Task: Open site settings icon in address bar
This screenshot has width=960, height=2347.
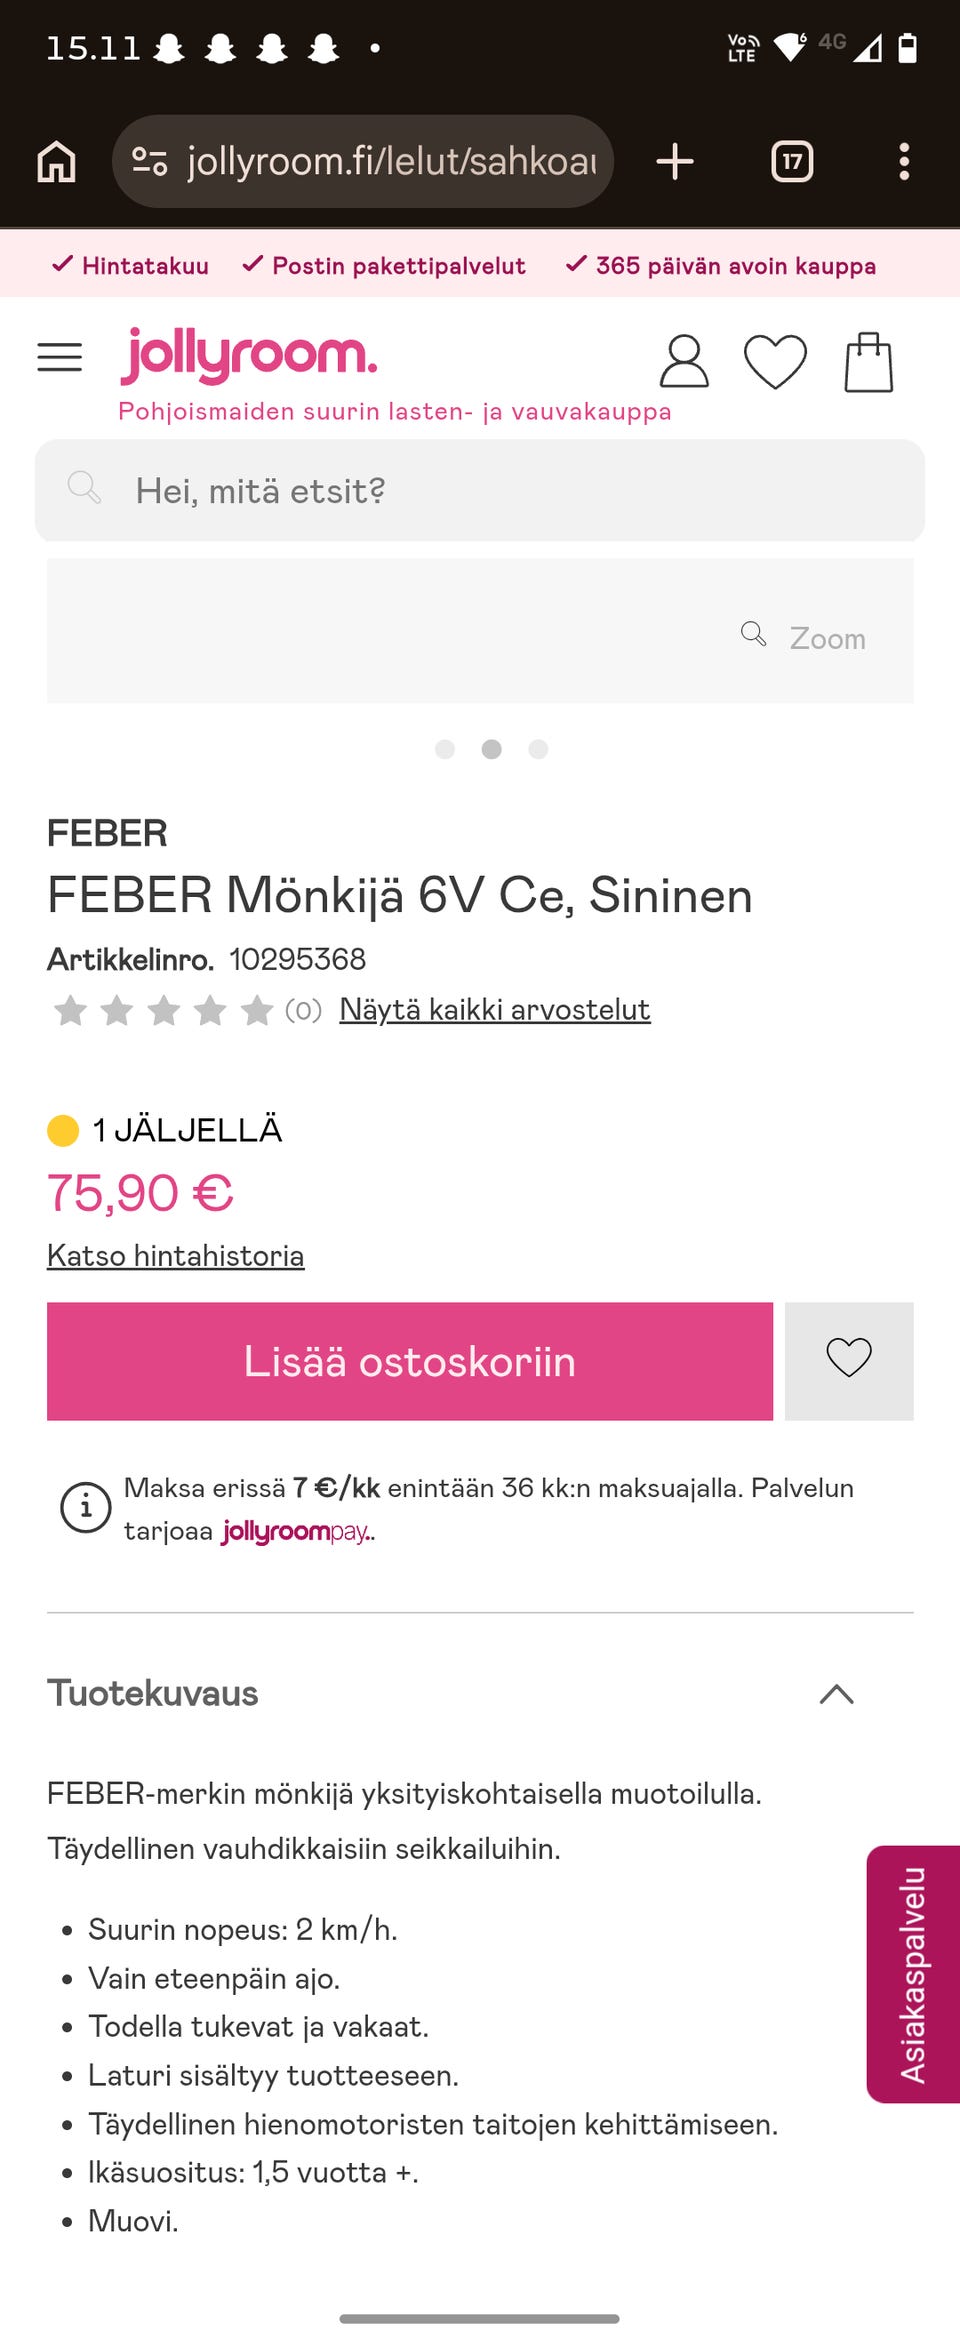Action: (150, 161)
